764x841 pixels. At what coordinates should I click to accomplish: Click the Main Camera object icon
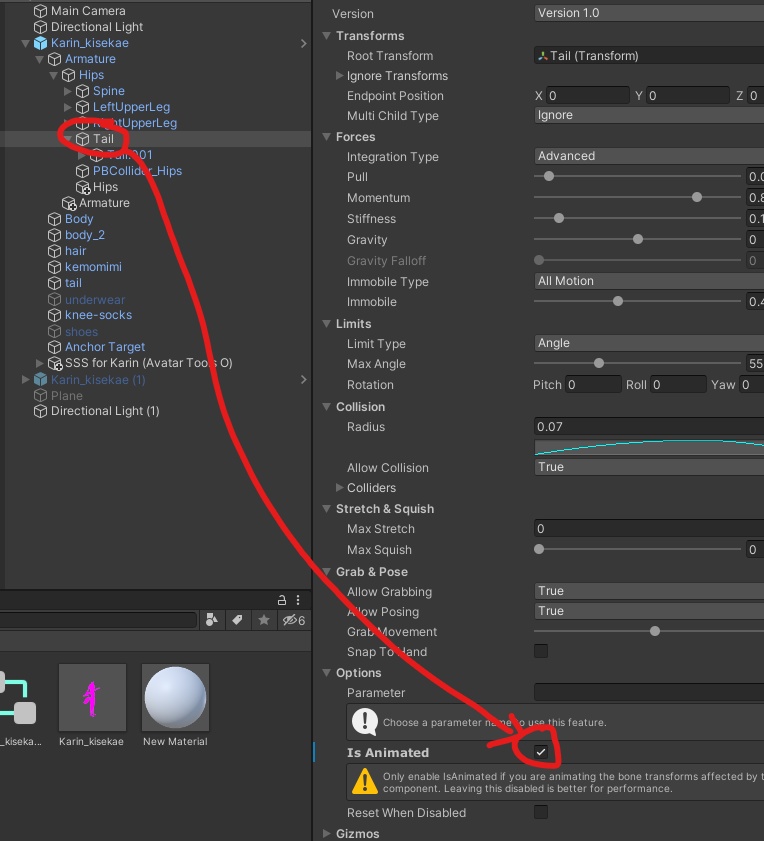click(41, 11)
